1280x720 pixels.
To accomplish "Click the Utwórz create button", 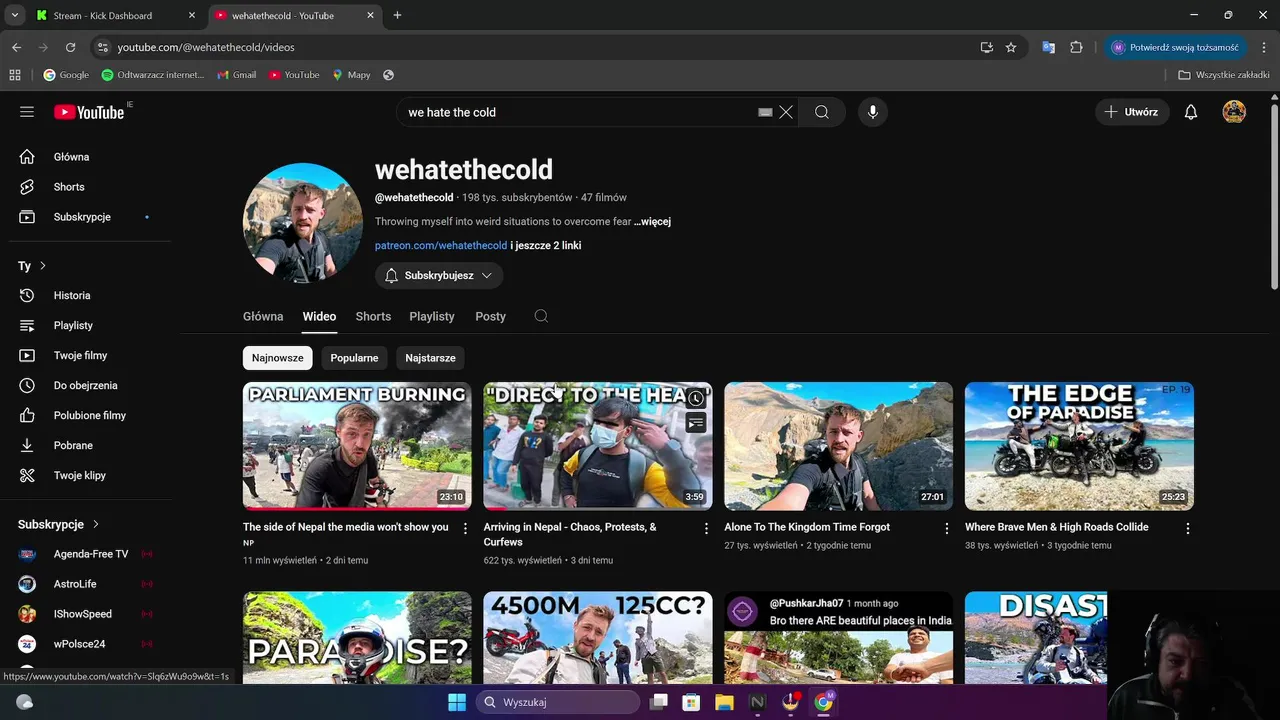I will click(x=1132, y=112).
